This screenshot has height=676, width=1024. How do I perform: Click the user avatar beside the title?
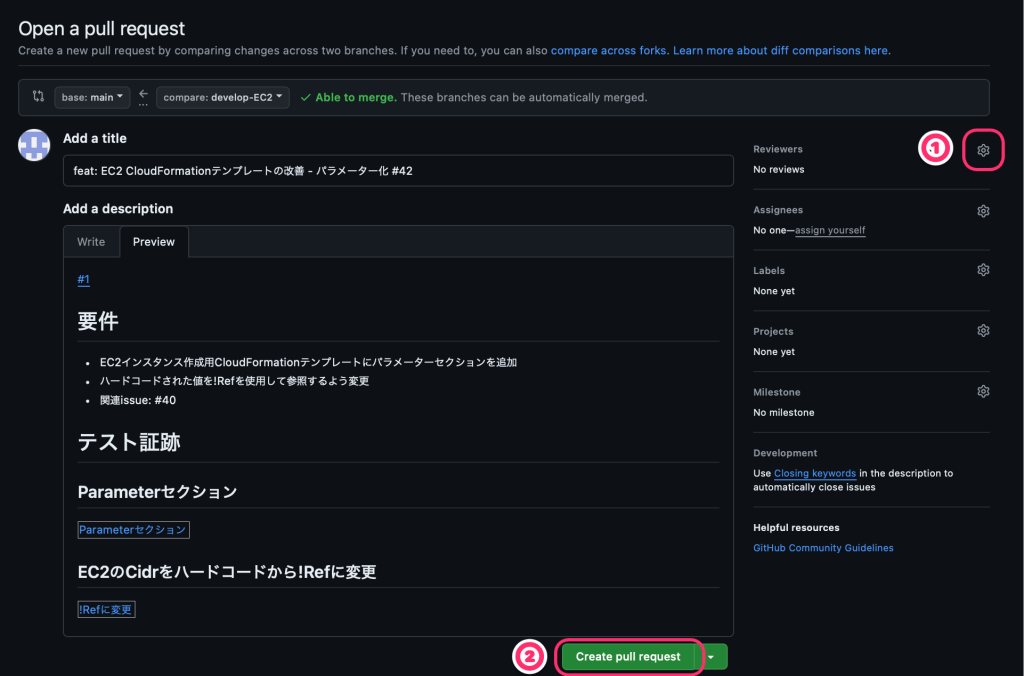pyautogui.click(x=34, y=146)
